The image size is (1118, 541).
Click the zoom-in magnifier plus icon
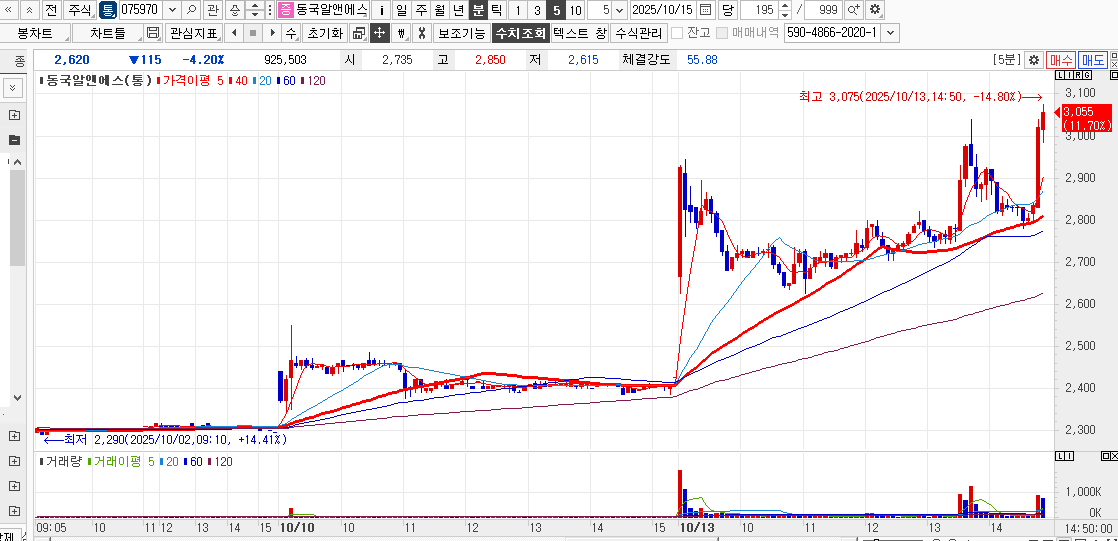coord(853,10)
